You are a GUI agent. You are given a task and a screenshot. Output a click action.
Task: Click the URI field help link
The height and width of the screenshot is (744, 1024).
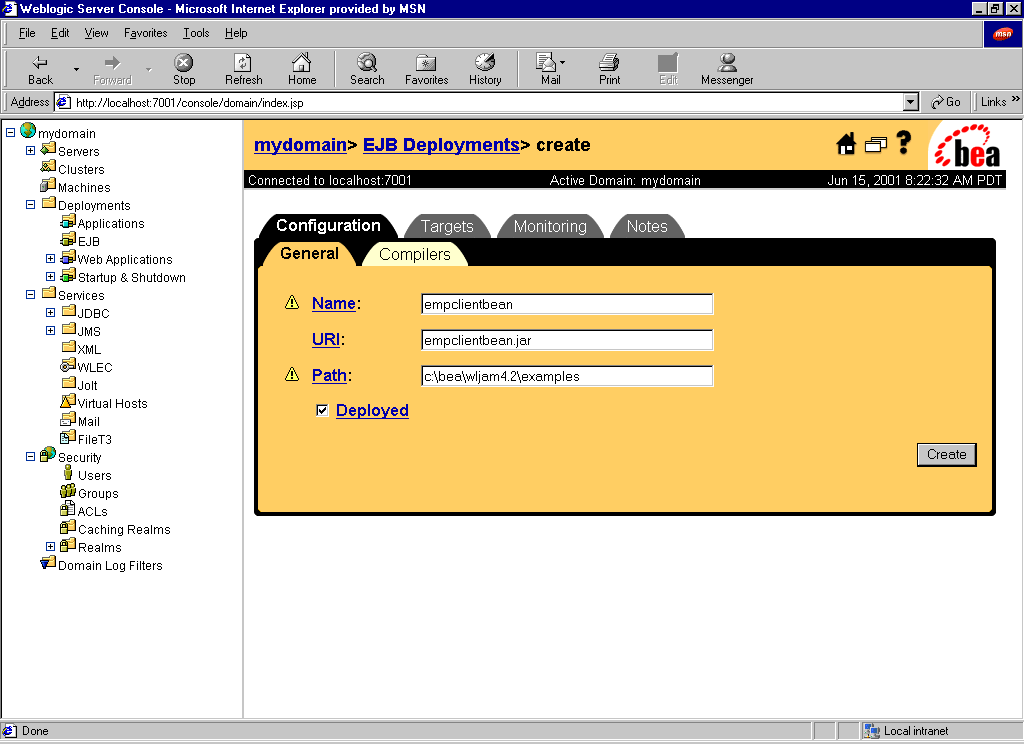tap(326, 339)
